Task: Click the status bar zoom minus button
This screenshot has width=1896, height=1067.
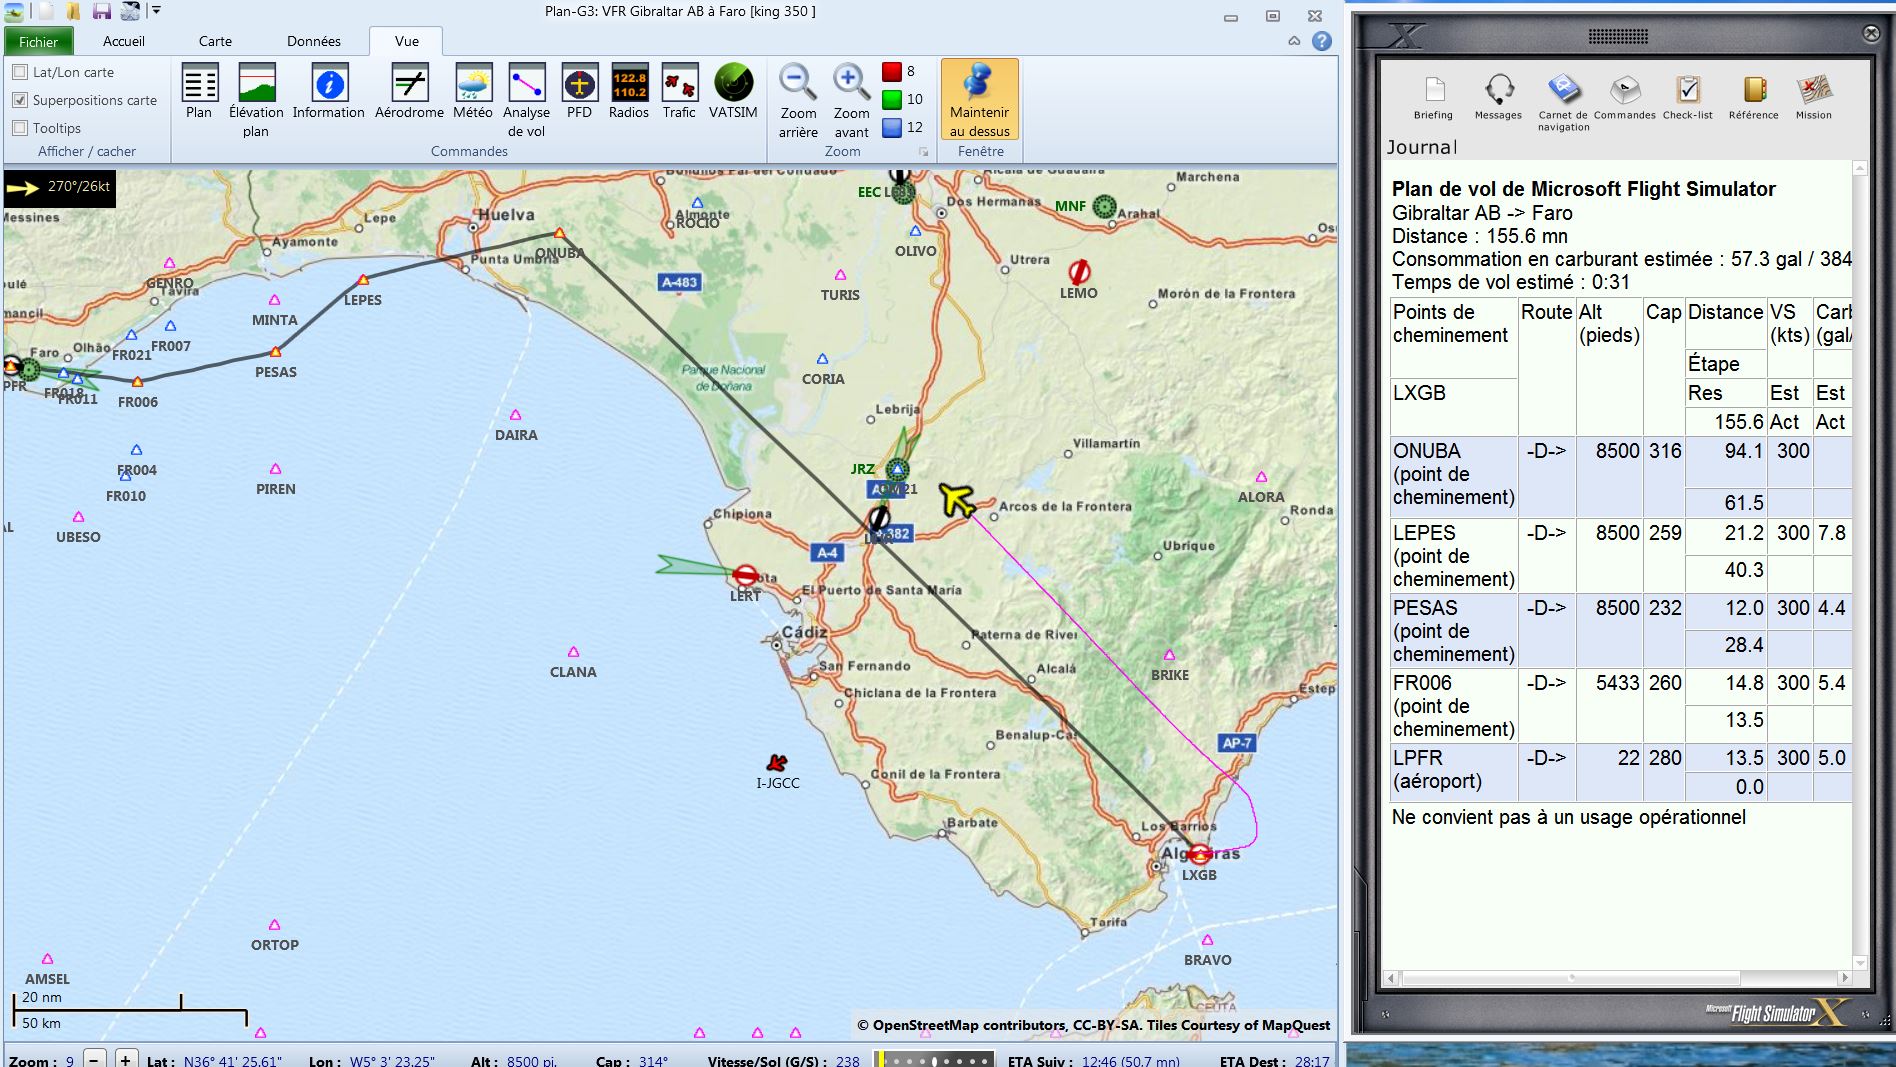Action: [94, 1059]
